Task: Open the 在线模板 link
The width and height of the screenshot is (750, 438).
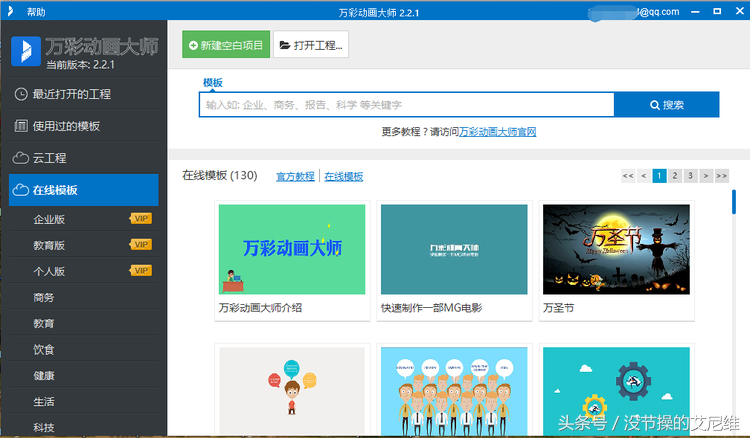Action: [x=343, y=176]
